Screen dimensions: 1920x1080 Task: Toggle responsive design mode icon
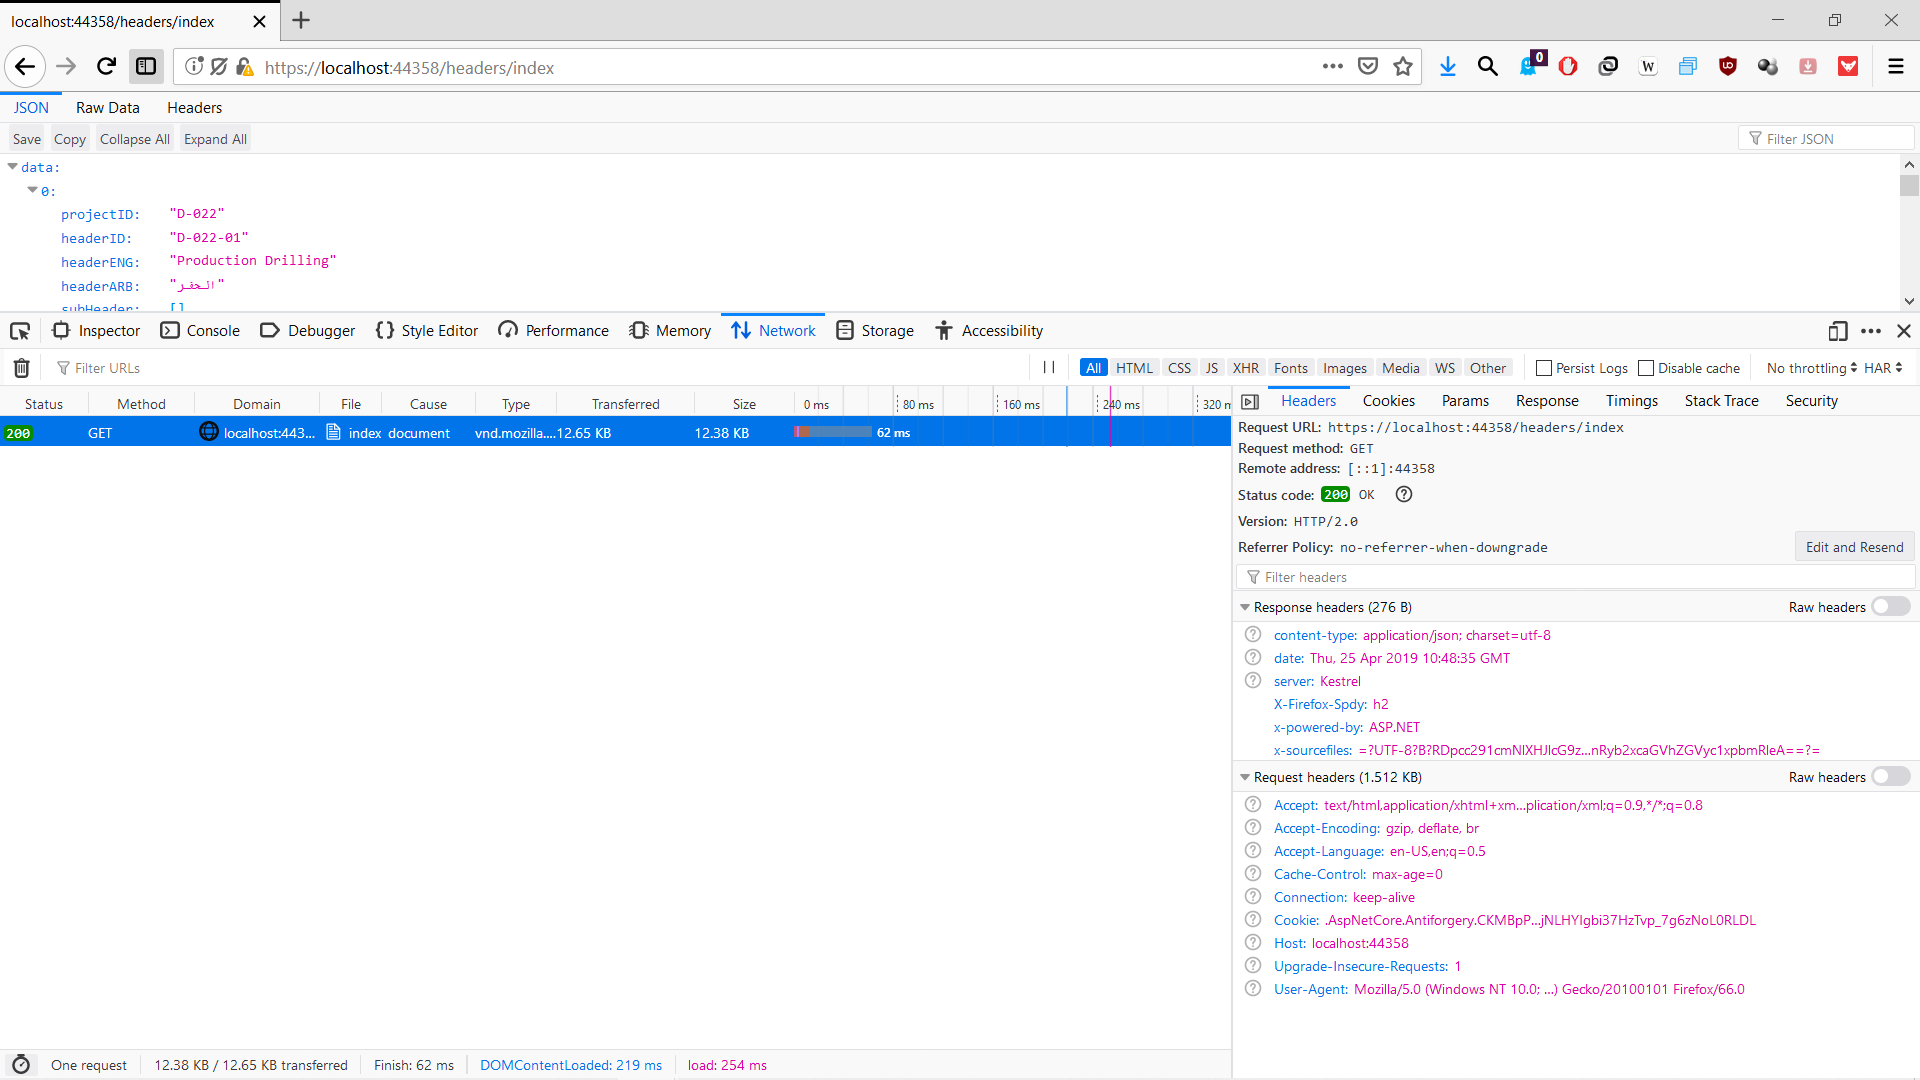coord(1837,331)
